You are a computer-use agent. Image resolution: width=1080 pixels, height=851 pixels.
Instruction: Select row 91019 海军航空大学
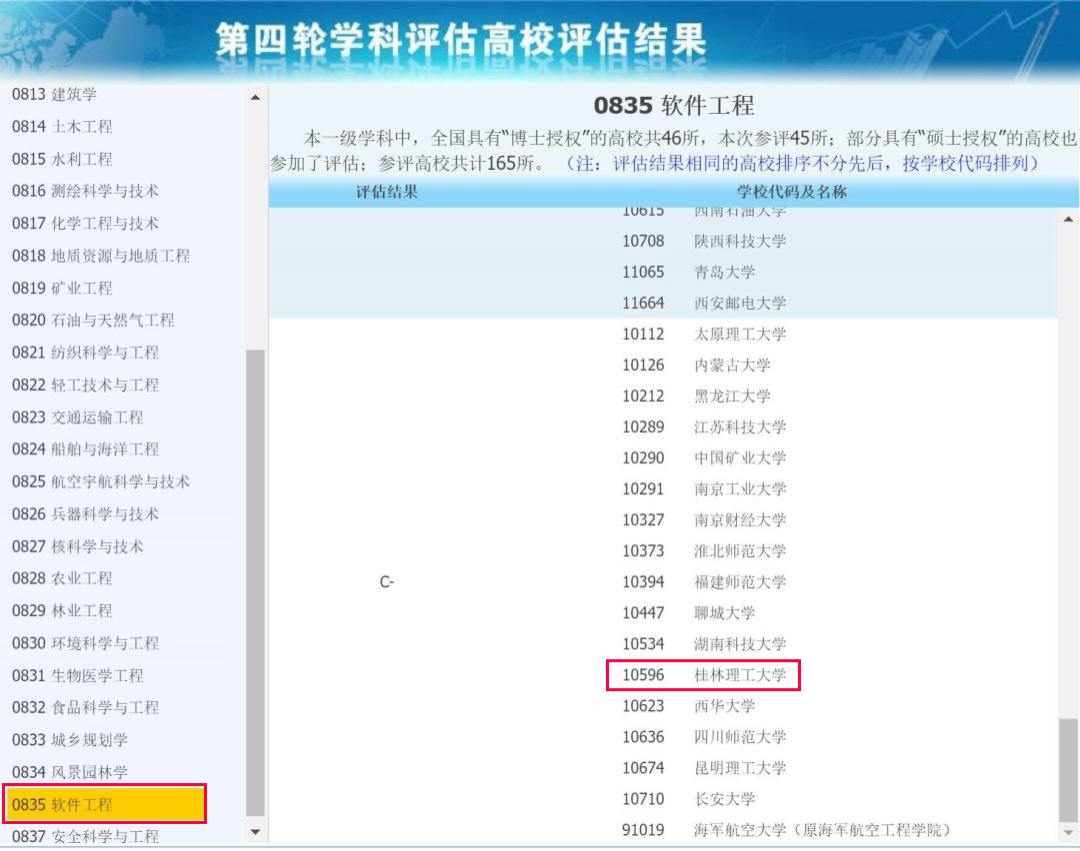click(787, 830)
